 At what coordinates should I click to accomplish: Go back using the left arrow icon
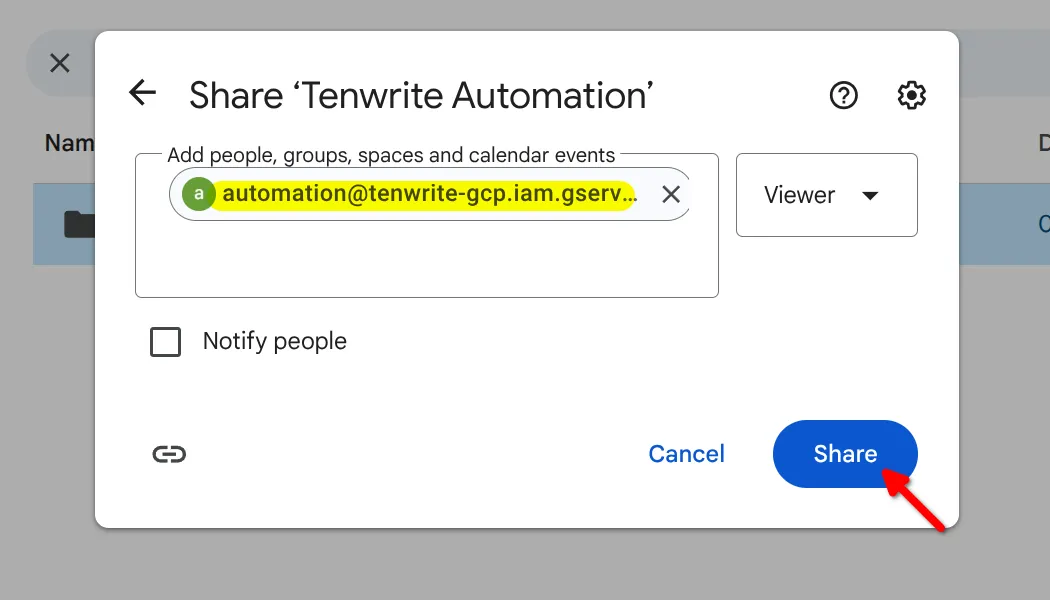pos(143,94)
